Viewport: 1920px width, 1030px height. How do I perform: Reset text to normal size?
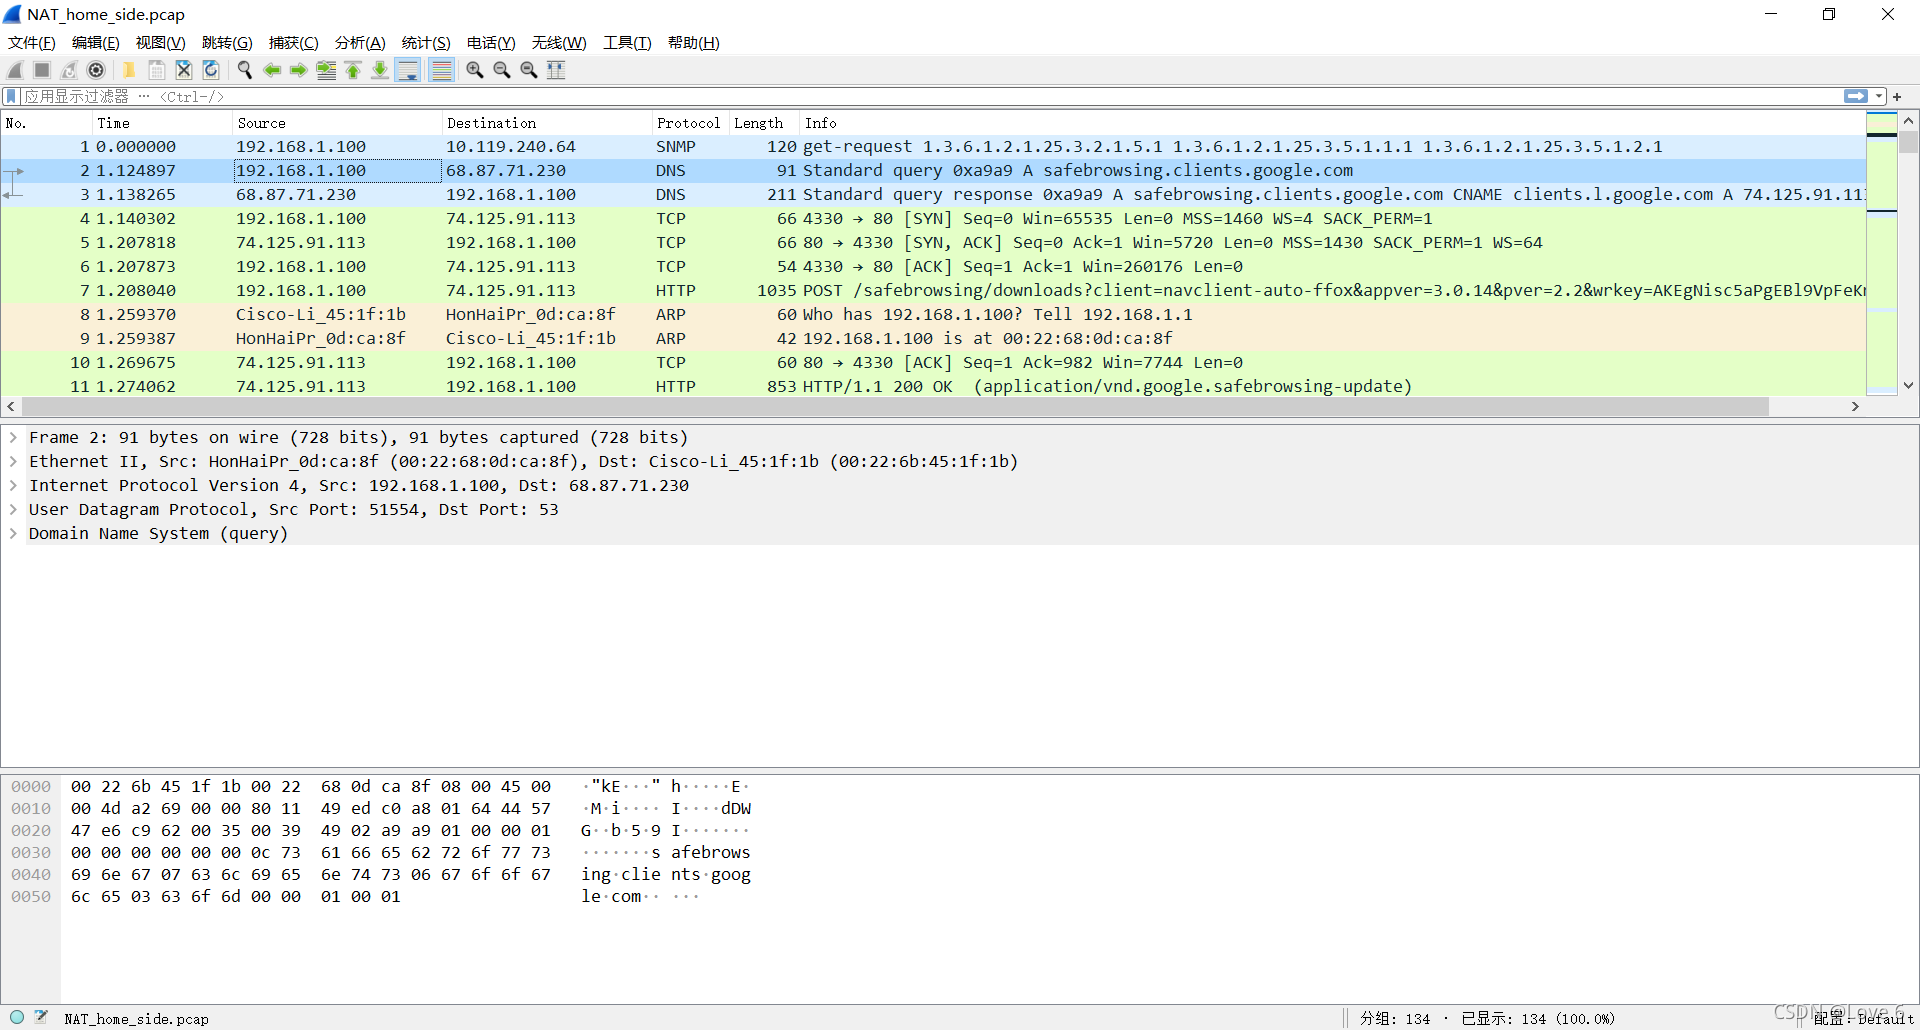tap(529, 70)
